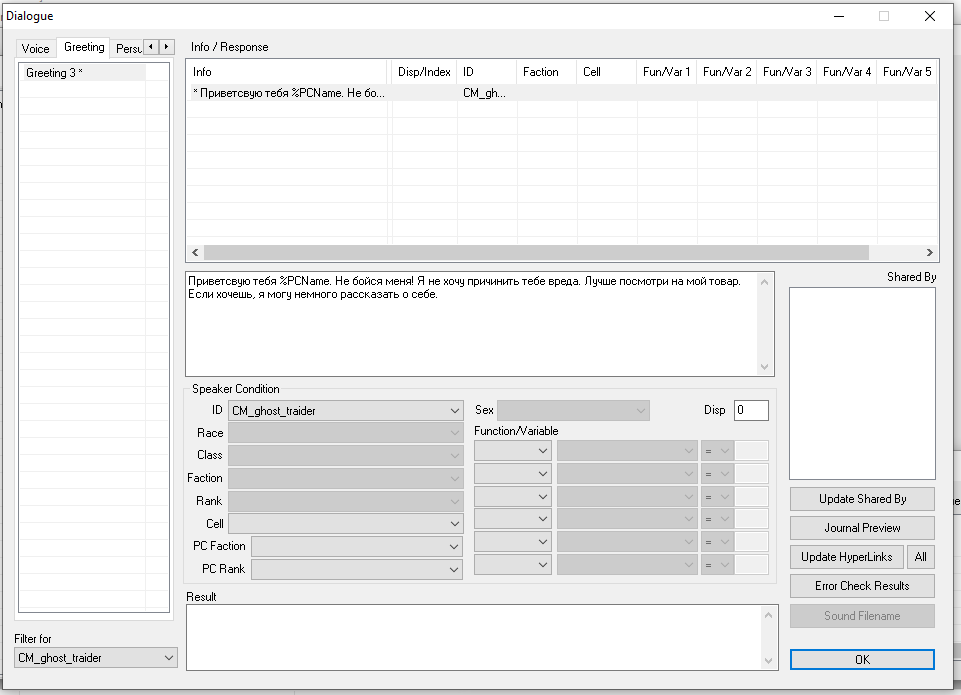
Task: Click the Faction column header in the Info list
Action: [x=547, y=72]
